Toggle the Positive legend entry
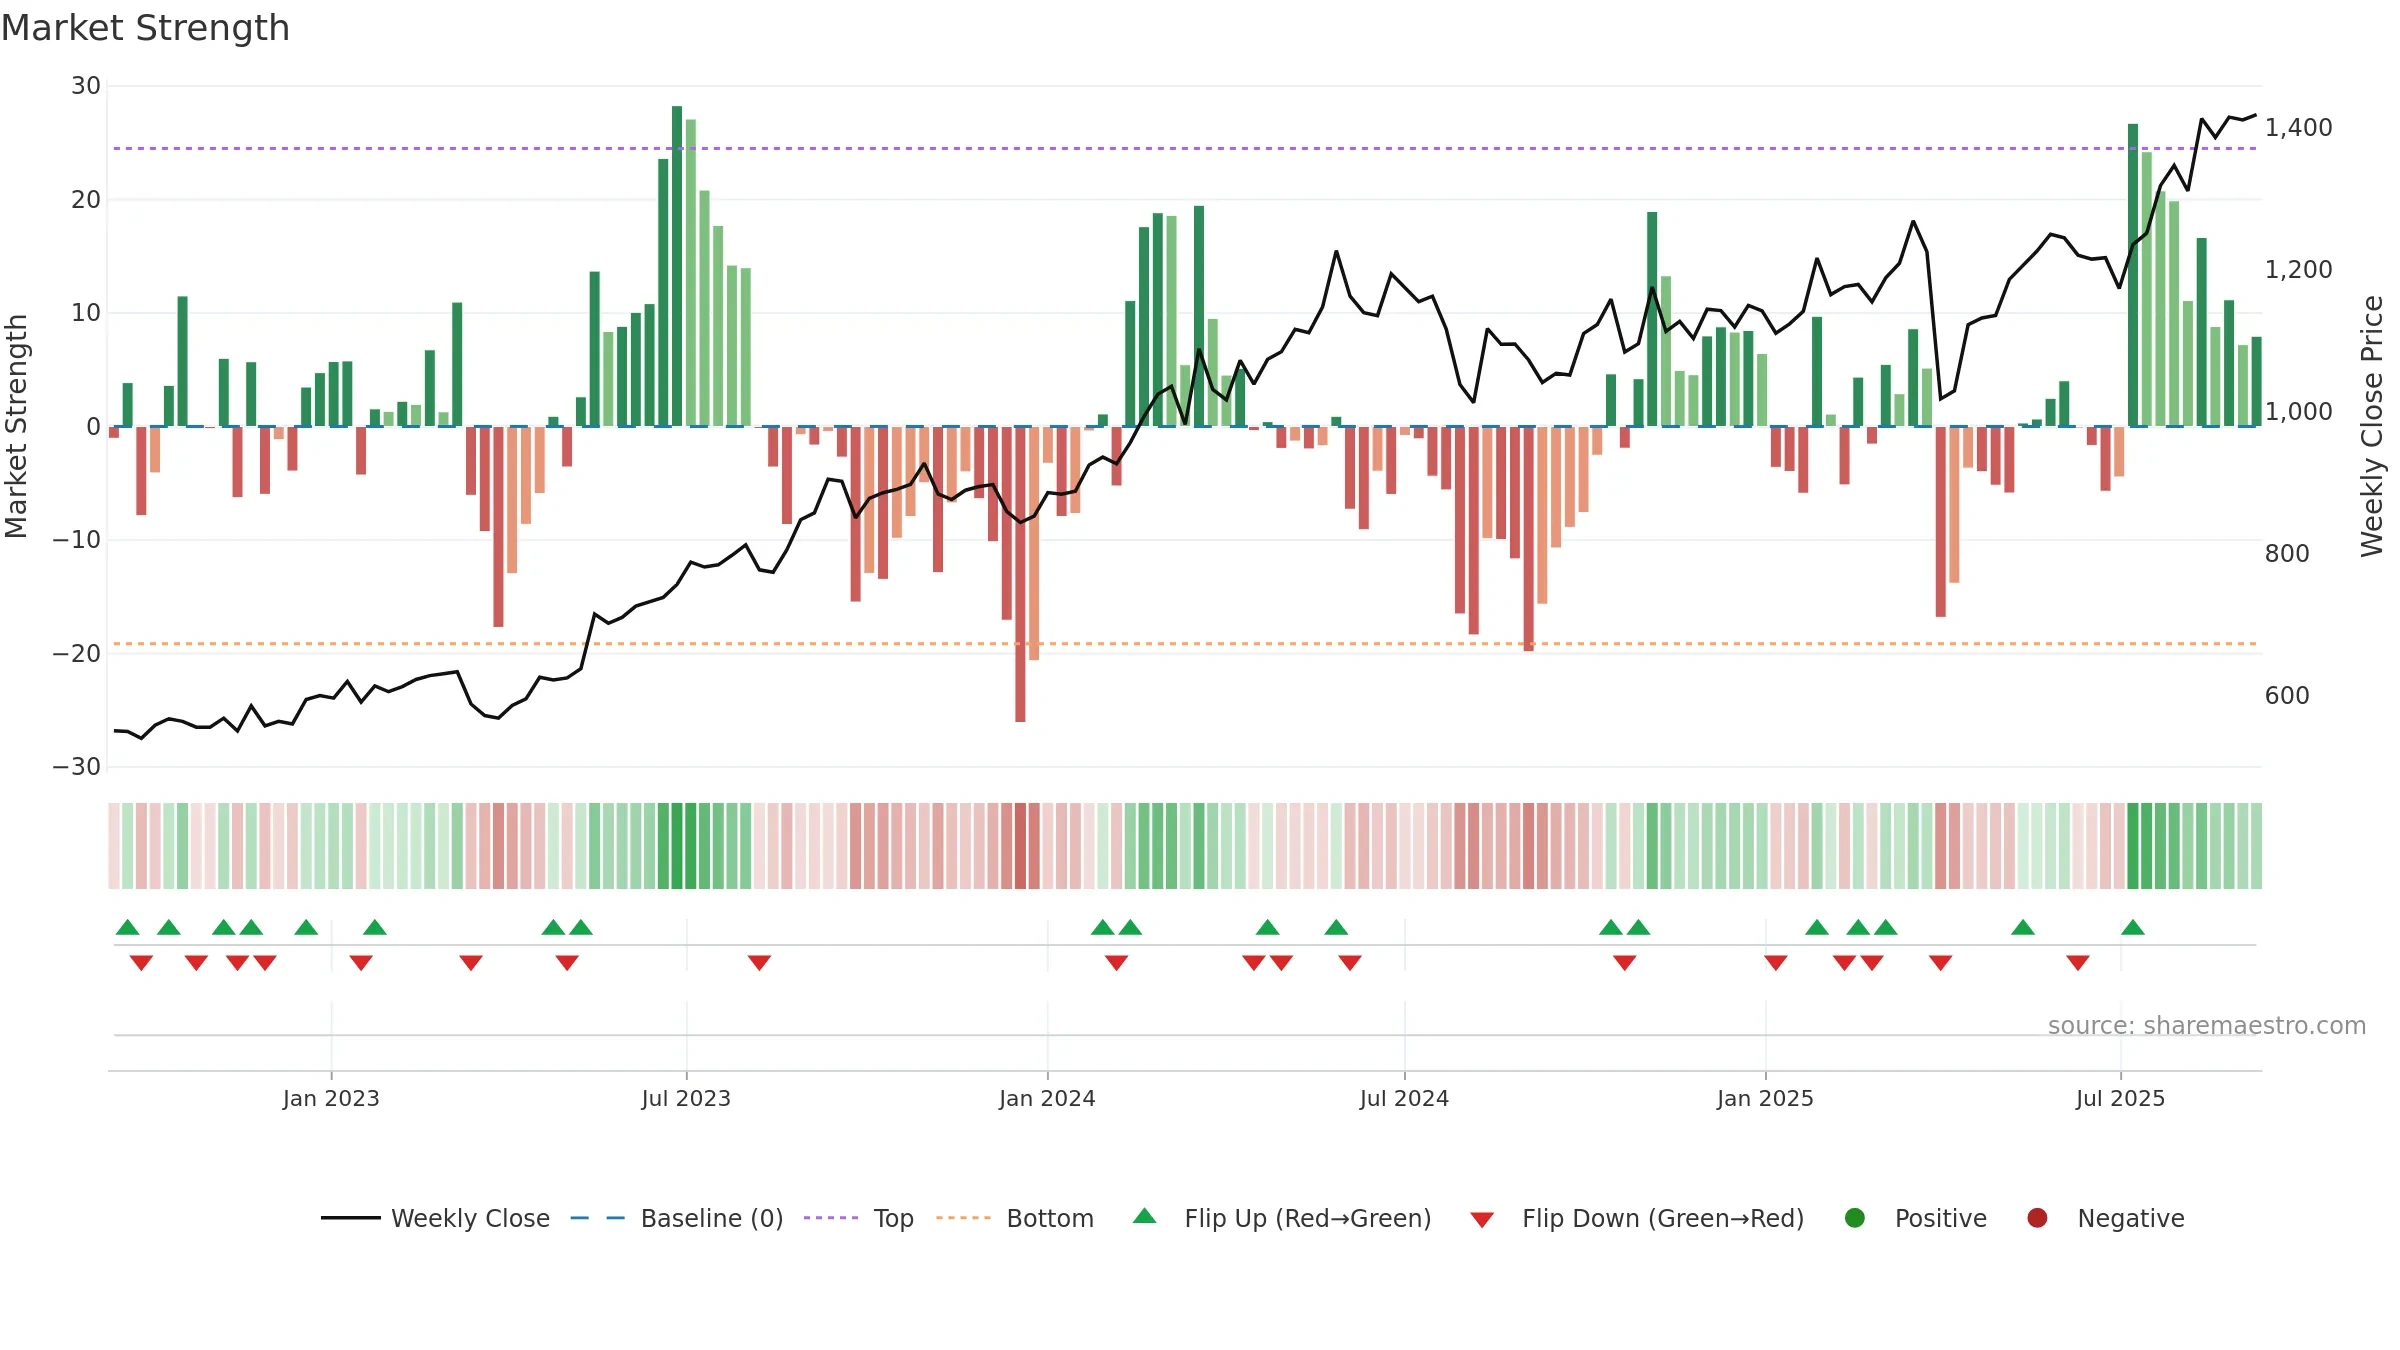This screenshot has width=2400, height=1350. [x=1915, y=1218]
